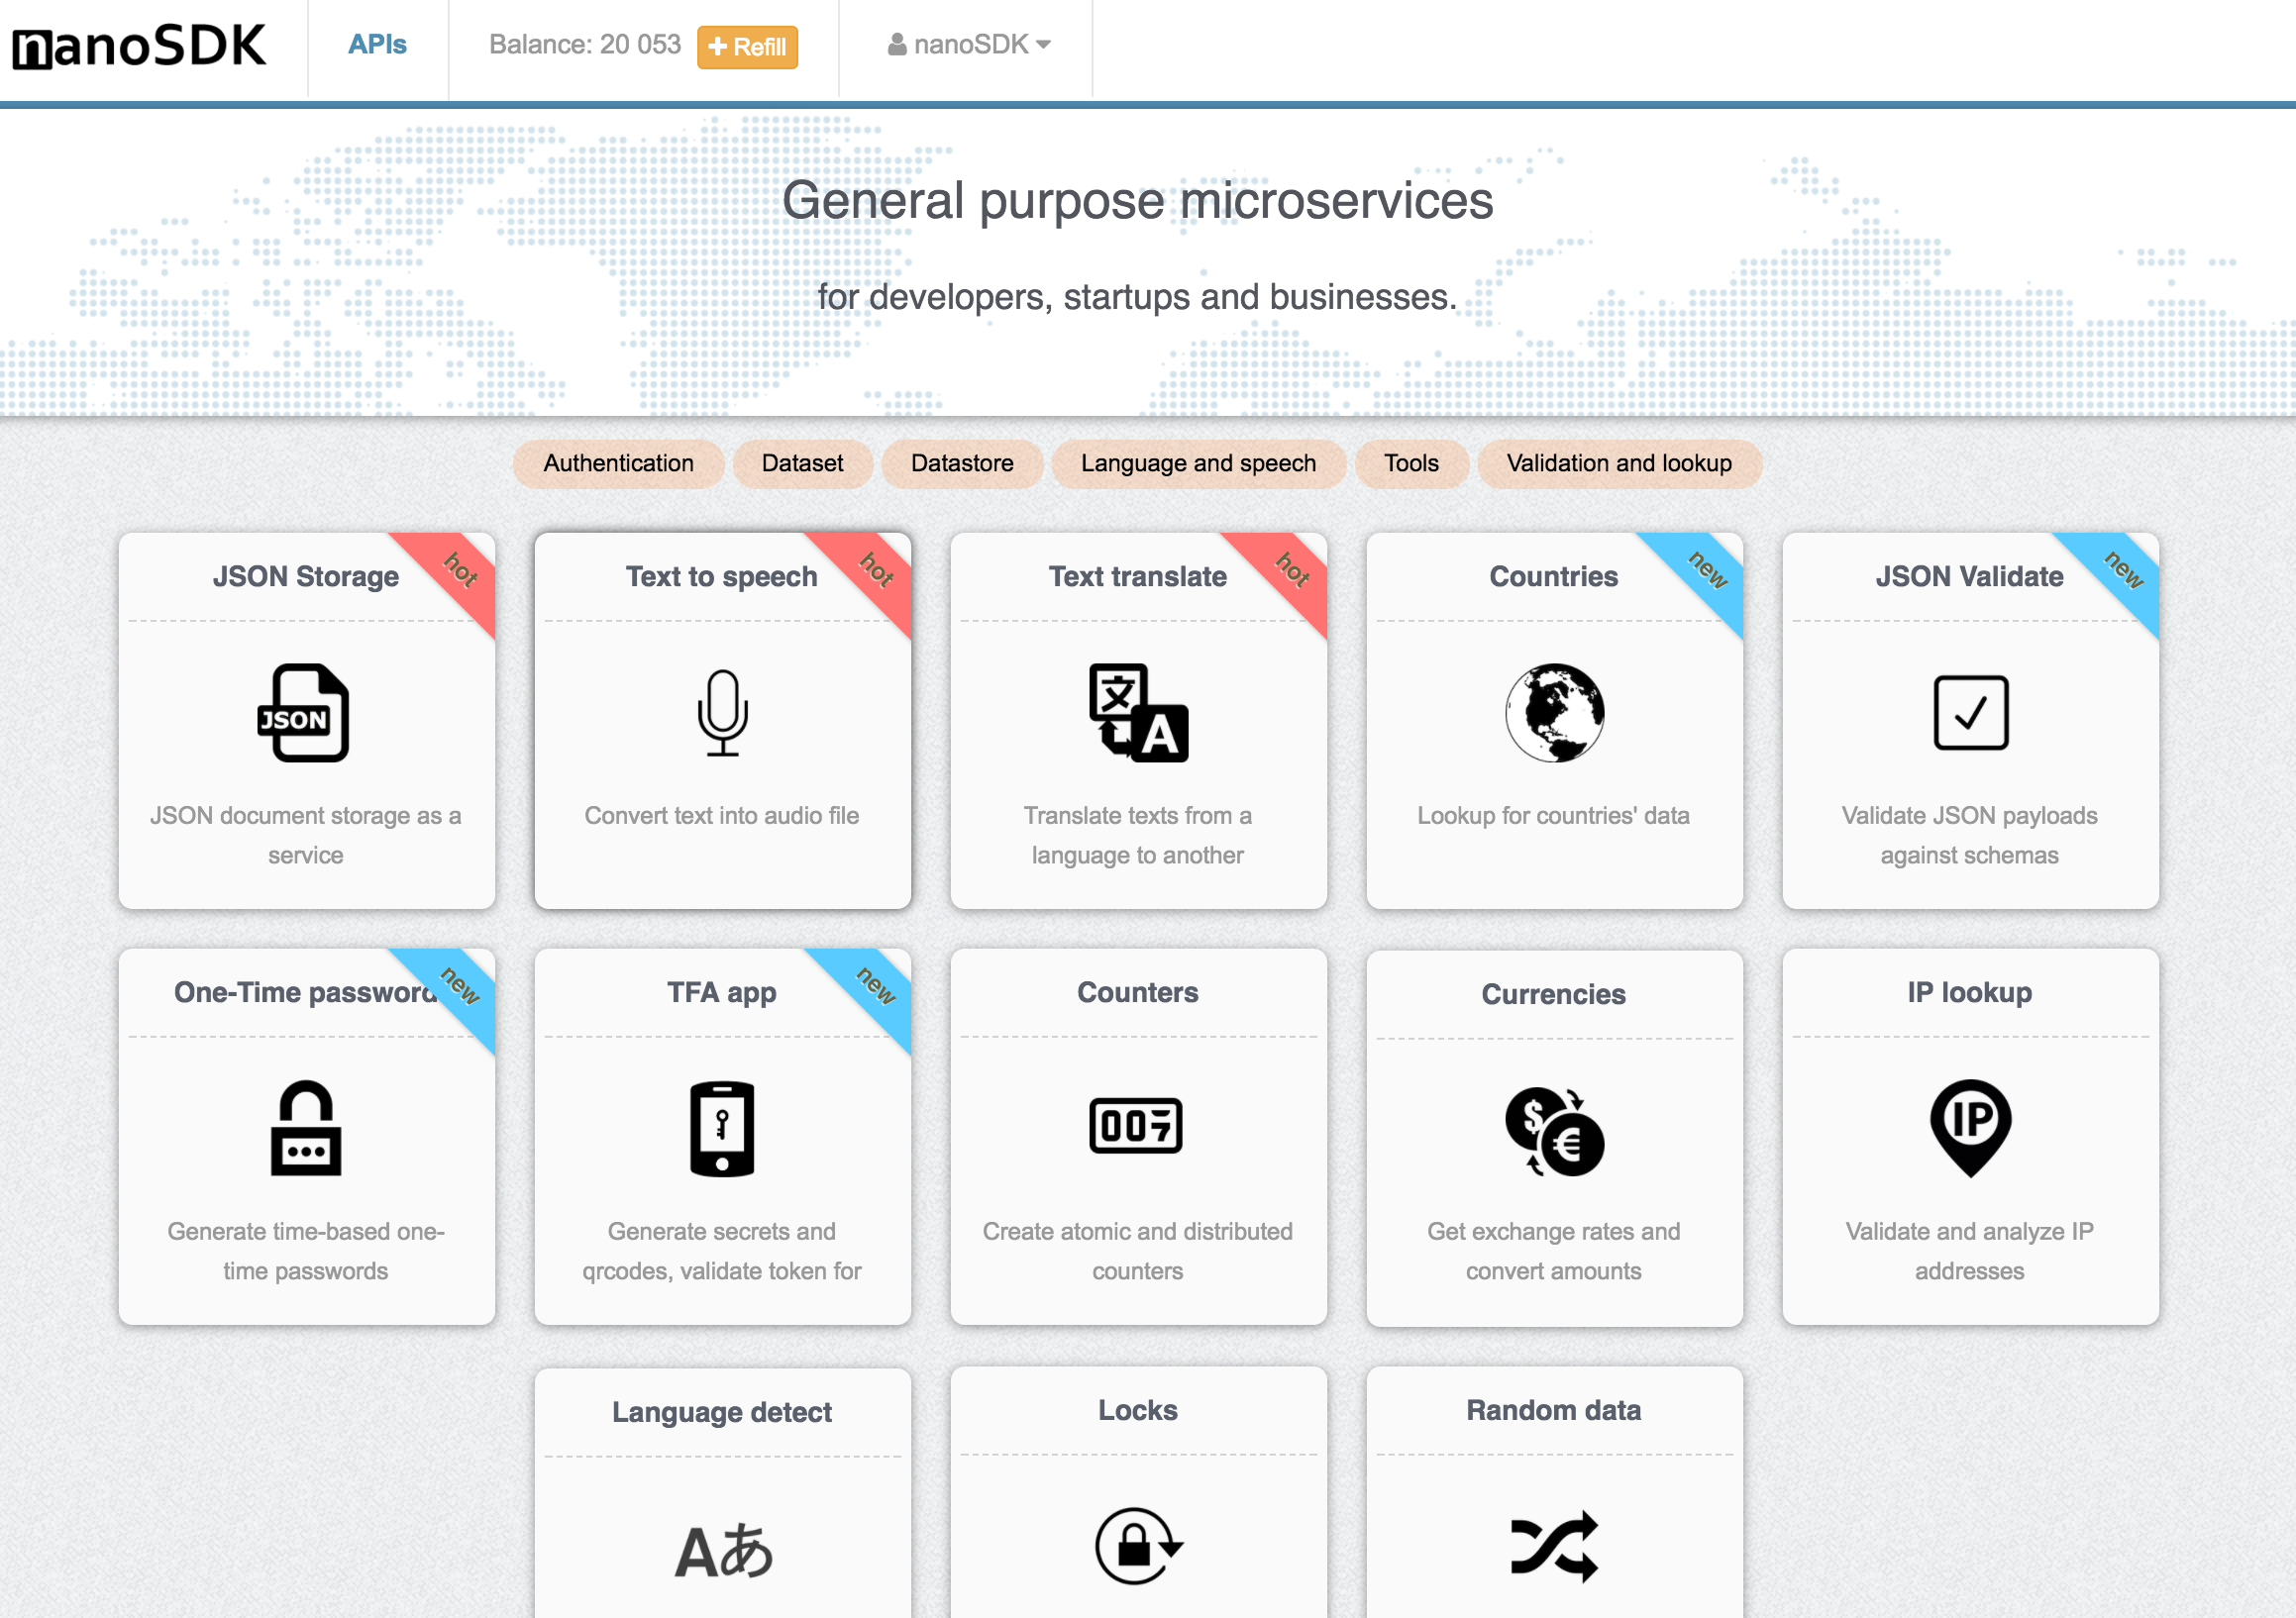Click the TFA app phone key icon
Image resolution: width=2296 pixels, height=1618 pixels.
click(722, 1128)
